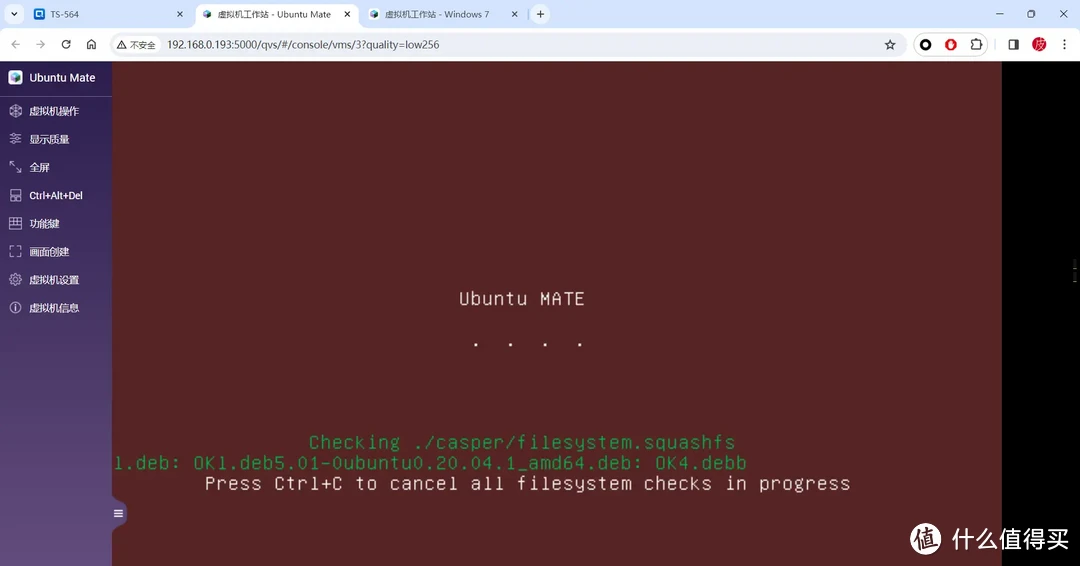Viewport: 1080px width, 566px height.
Task: Click the VM info circle icon
Action: click(15, 308)
